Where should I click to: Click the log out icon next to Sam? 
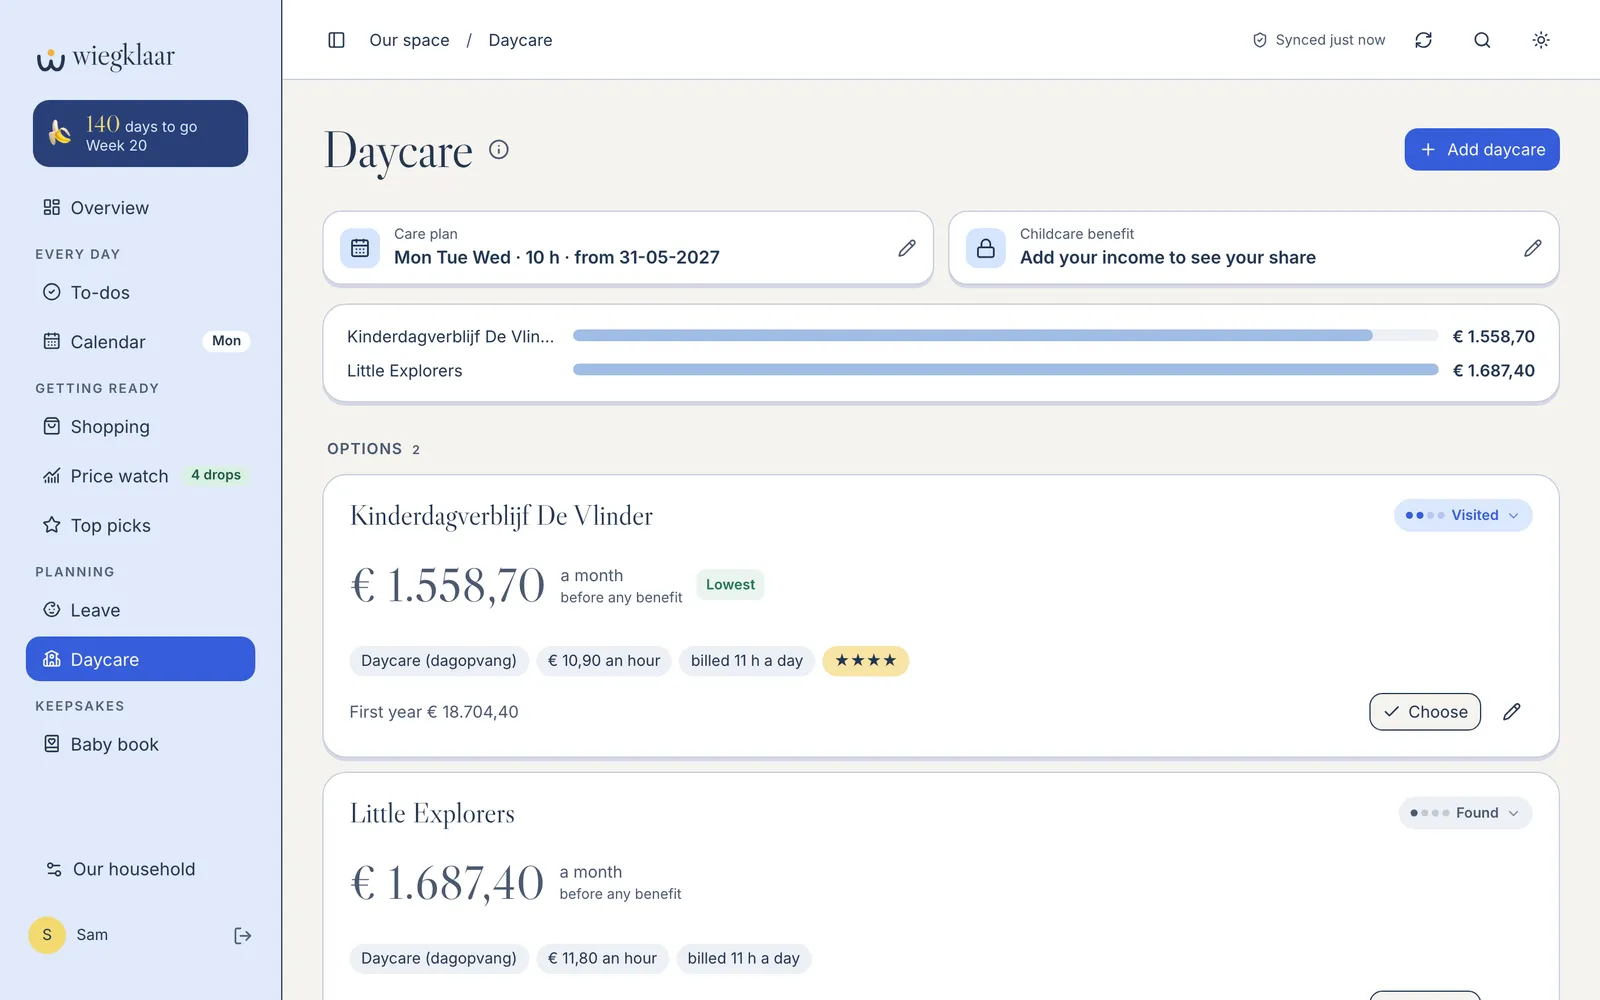pyautogui.click(x=242, y=936)
